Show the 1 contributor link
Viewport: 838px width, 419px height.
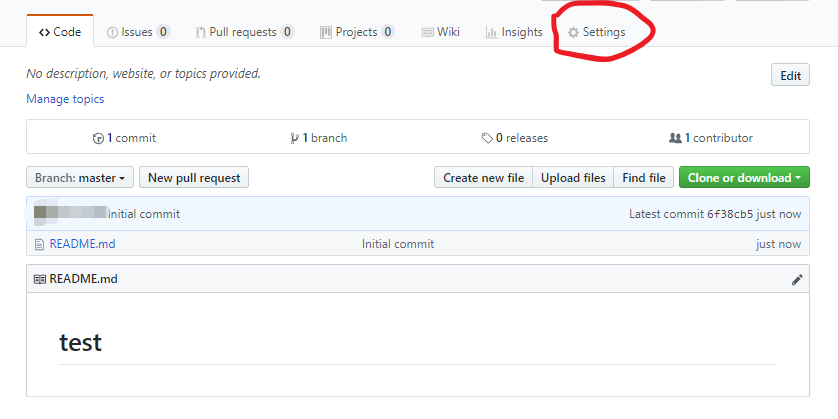click(x=711, y=138)
